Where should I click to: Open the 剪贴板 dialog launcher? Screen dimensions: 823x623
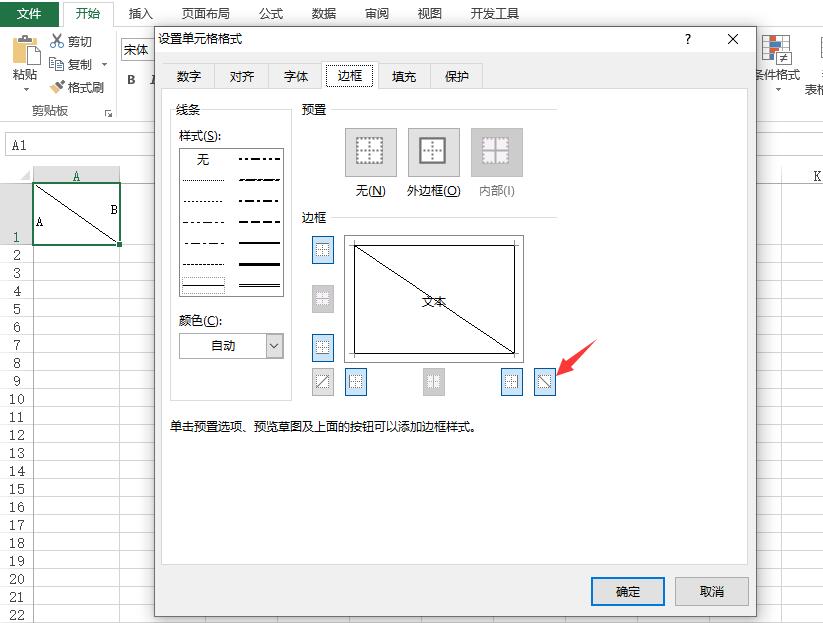(x=108, y=113)
